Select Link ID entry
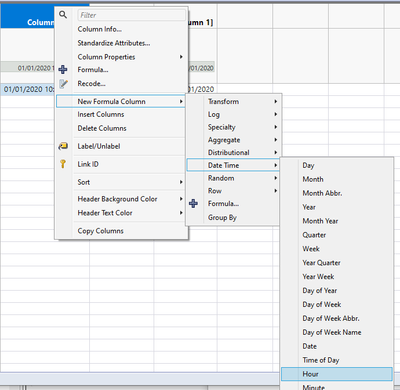Screen dimensions: 400x390 coord(88,164)
